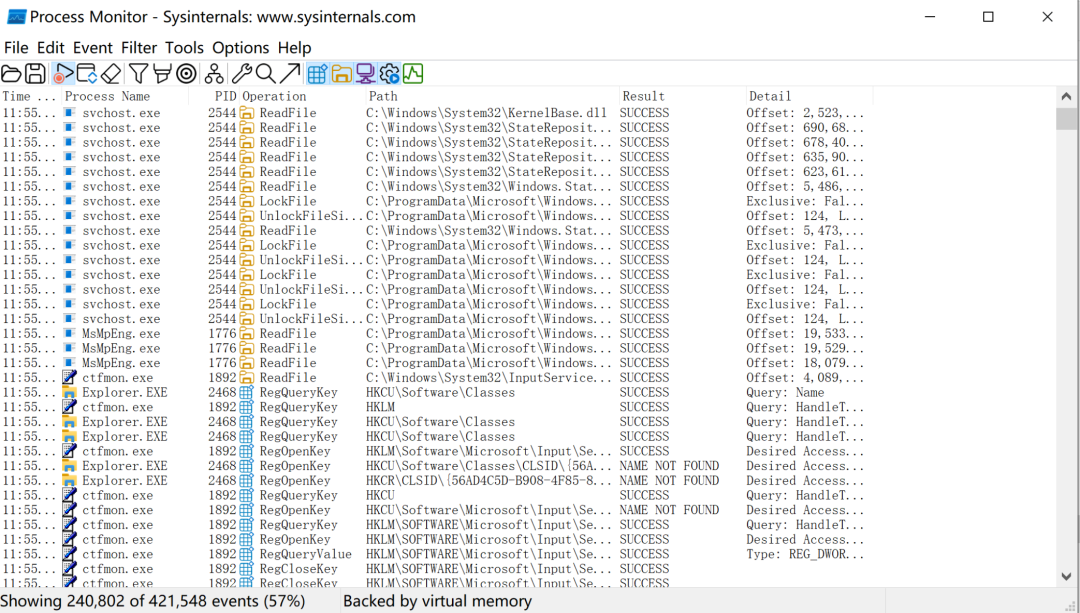1080x613 pixels.
Task: Open Find with the magnifying glass icon
Action: point(265,74)
